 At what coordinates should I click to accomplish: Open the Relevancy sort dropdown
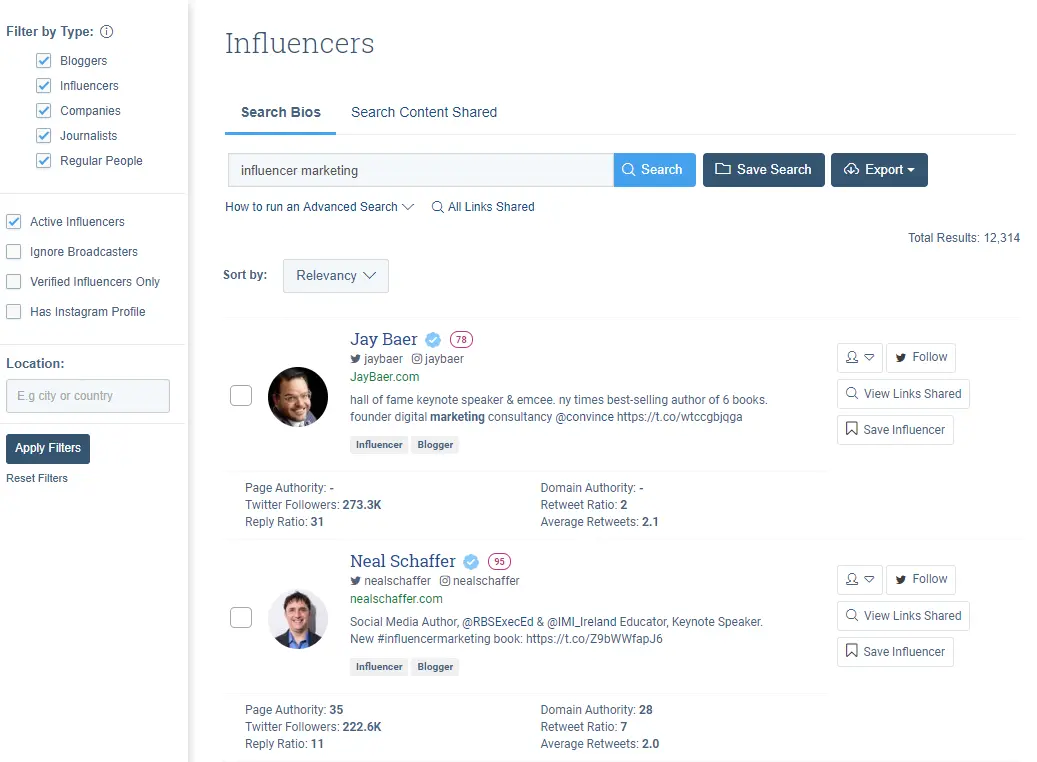(336, 276)
